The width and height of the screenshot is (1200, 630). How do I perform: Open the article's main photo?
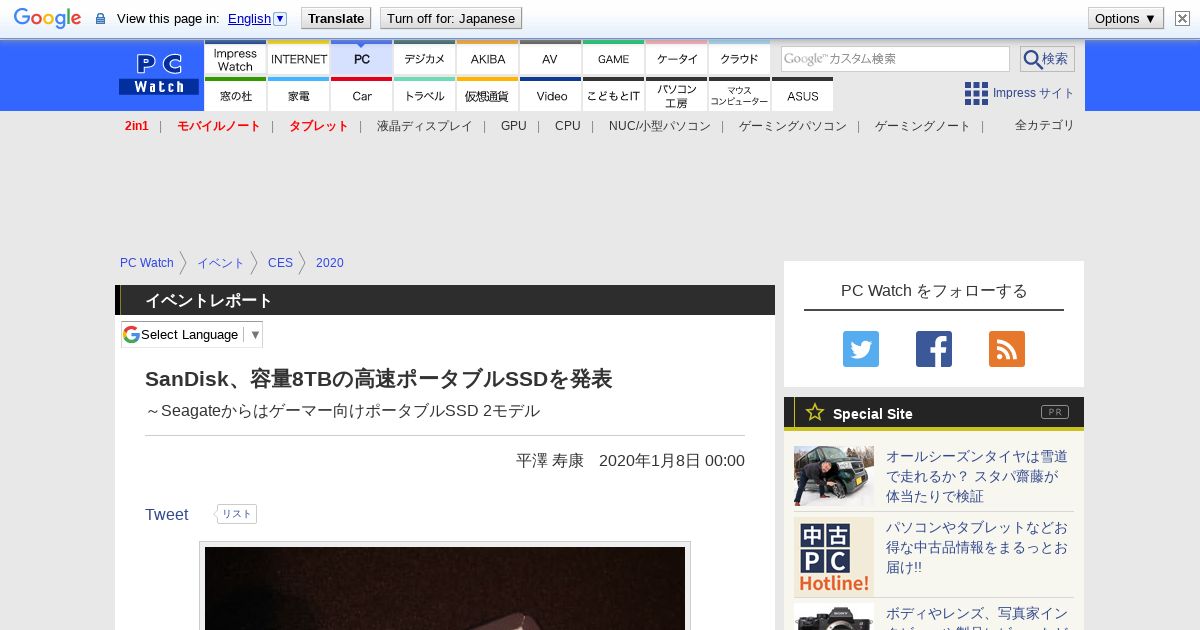tap(445, 588)
